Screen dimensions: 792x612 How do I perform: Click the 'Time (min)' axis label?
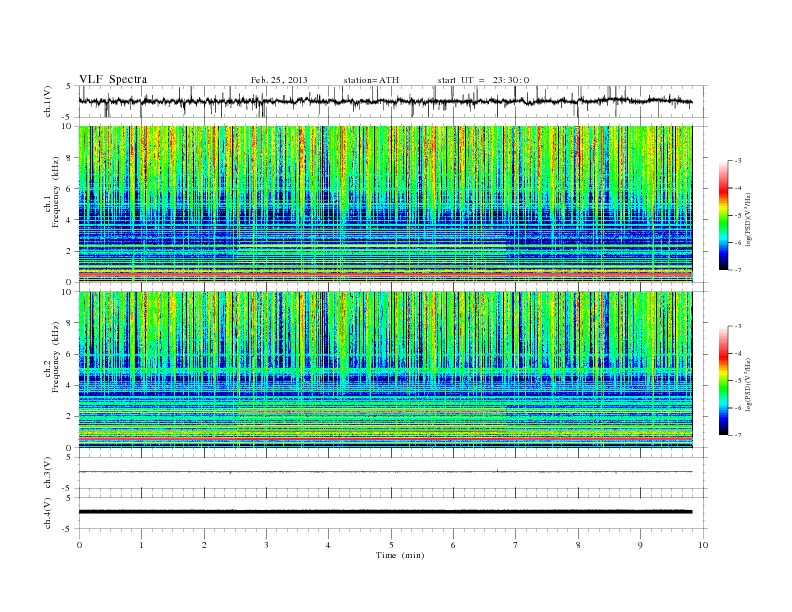pos(400,555)
